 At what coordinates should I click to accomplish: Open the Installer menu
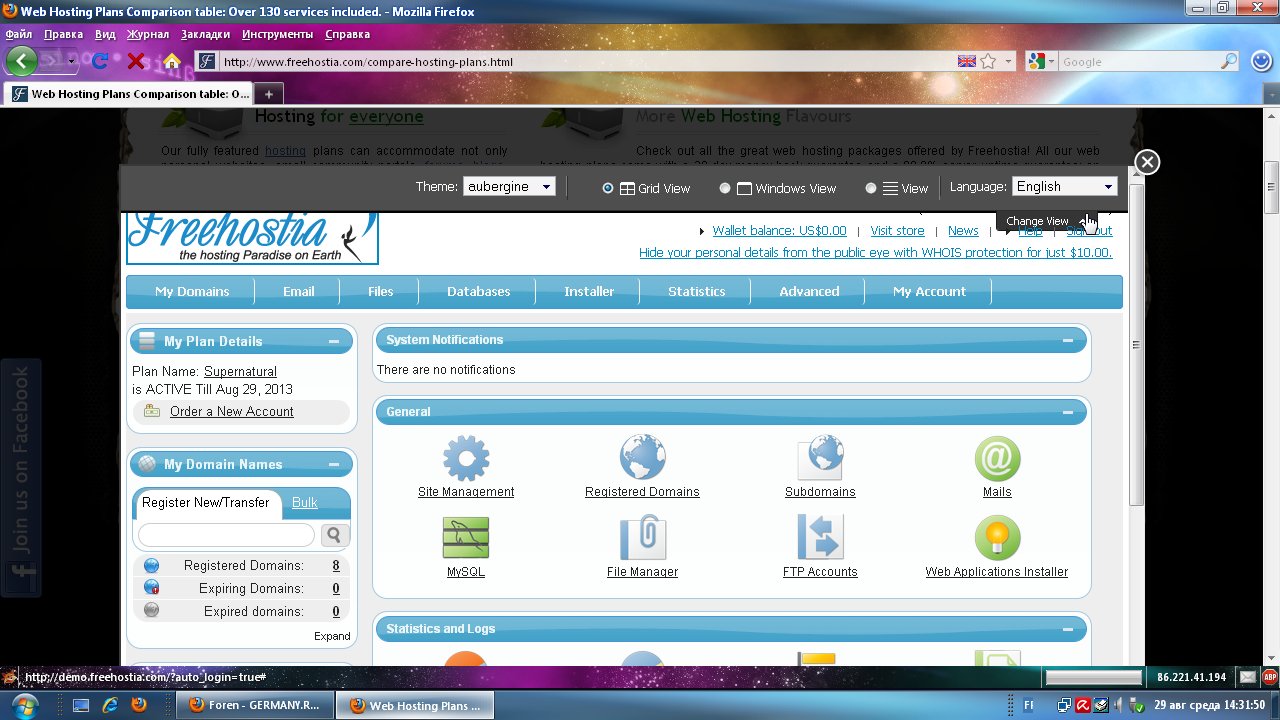click(x=589, y=291)
